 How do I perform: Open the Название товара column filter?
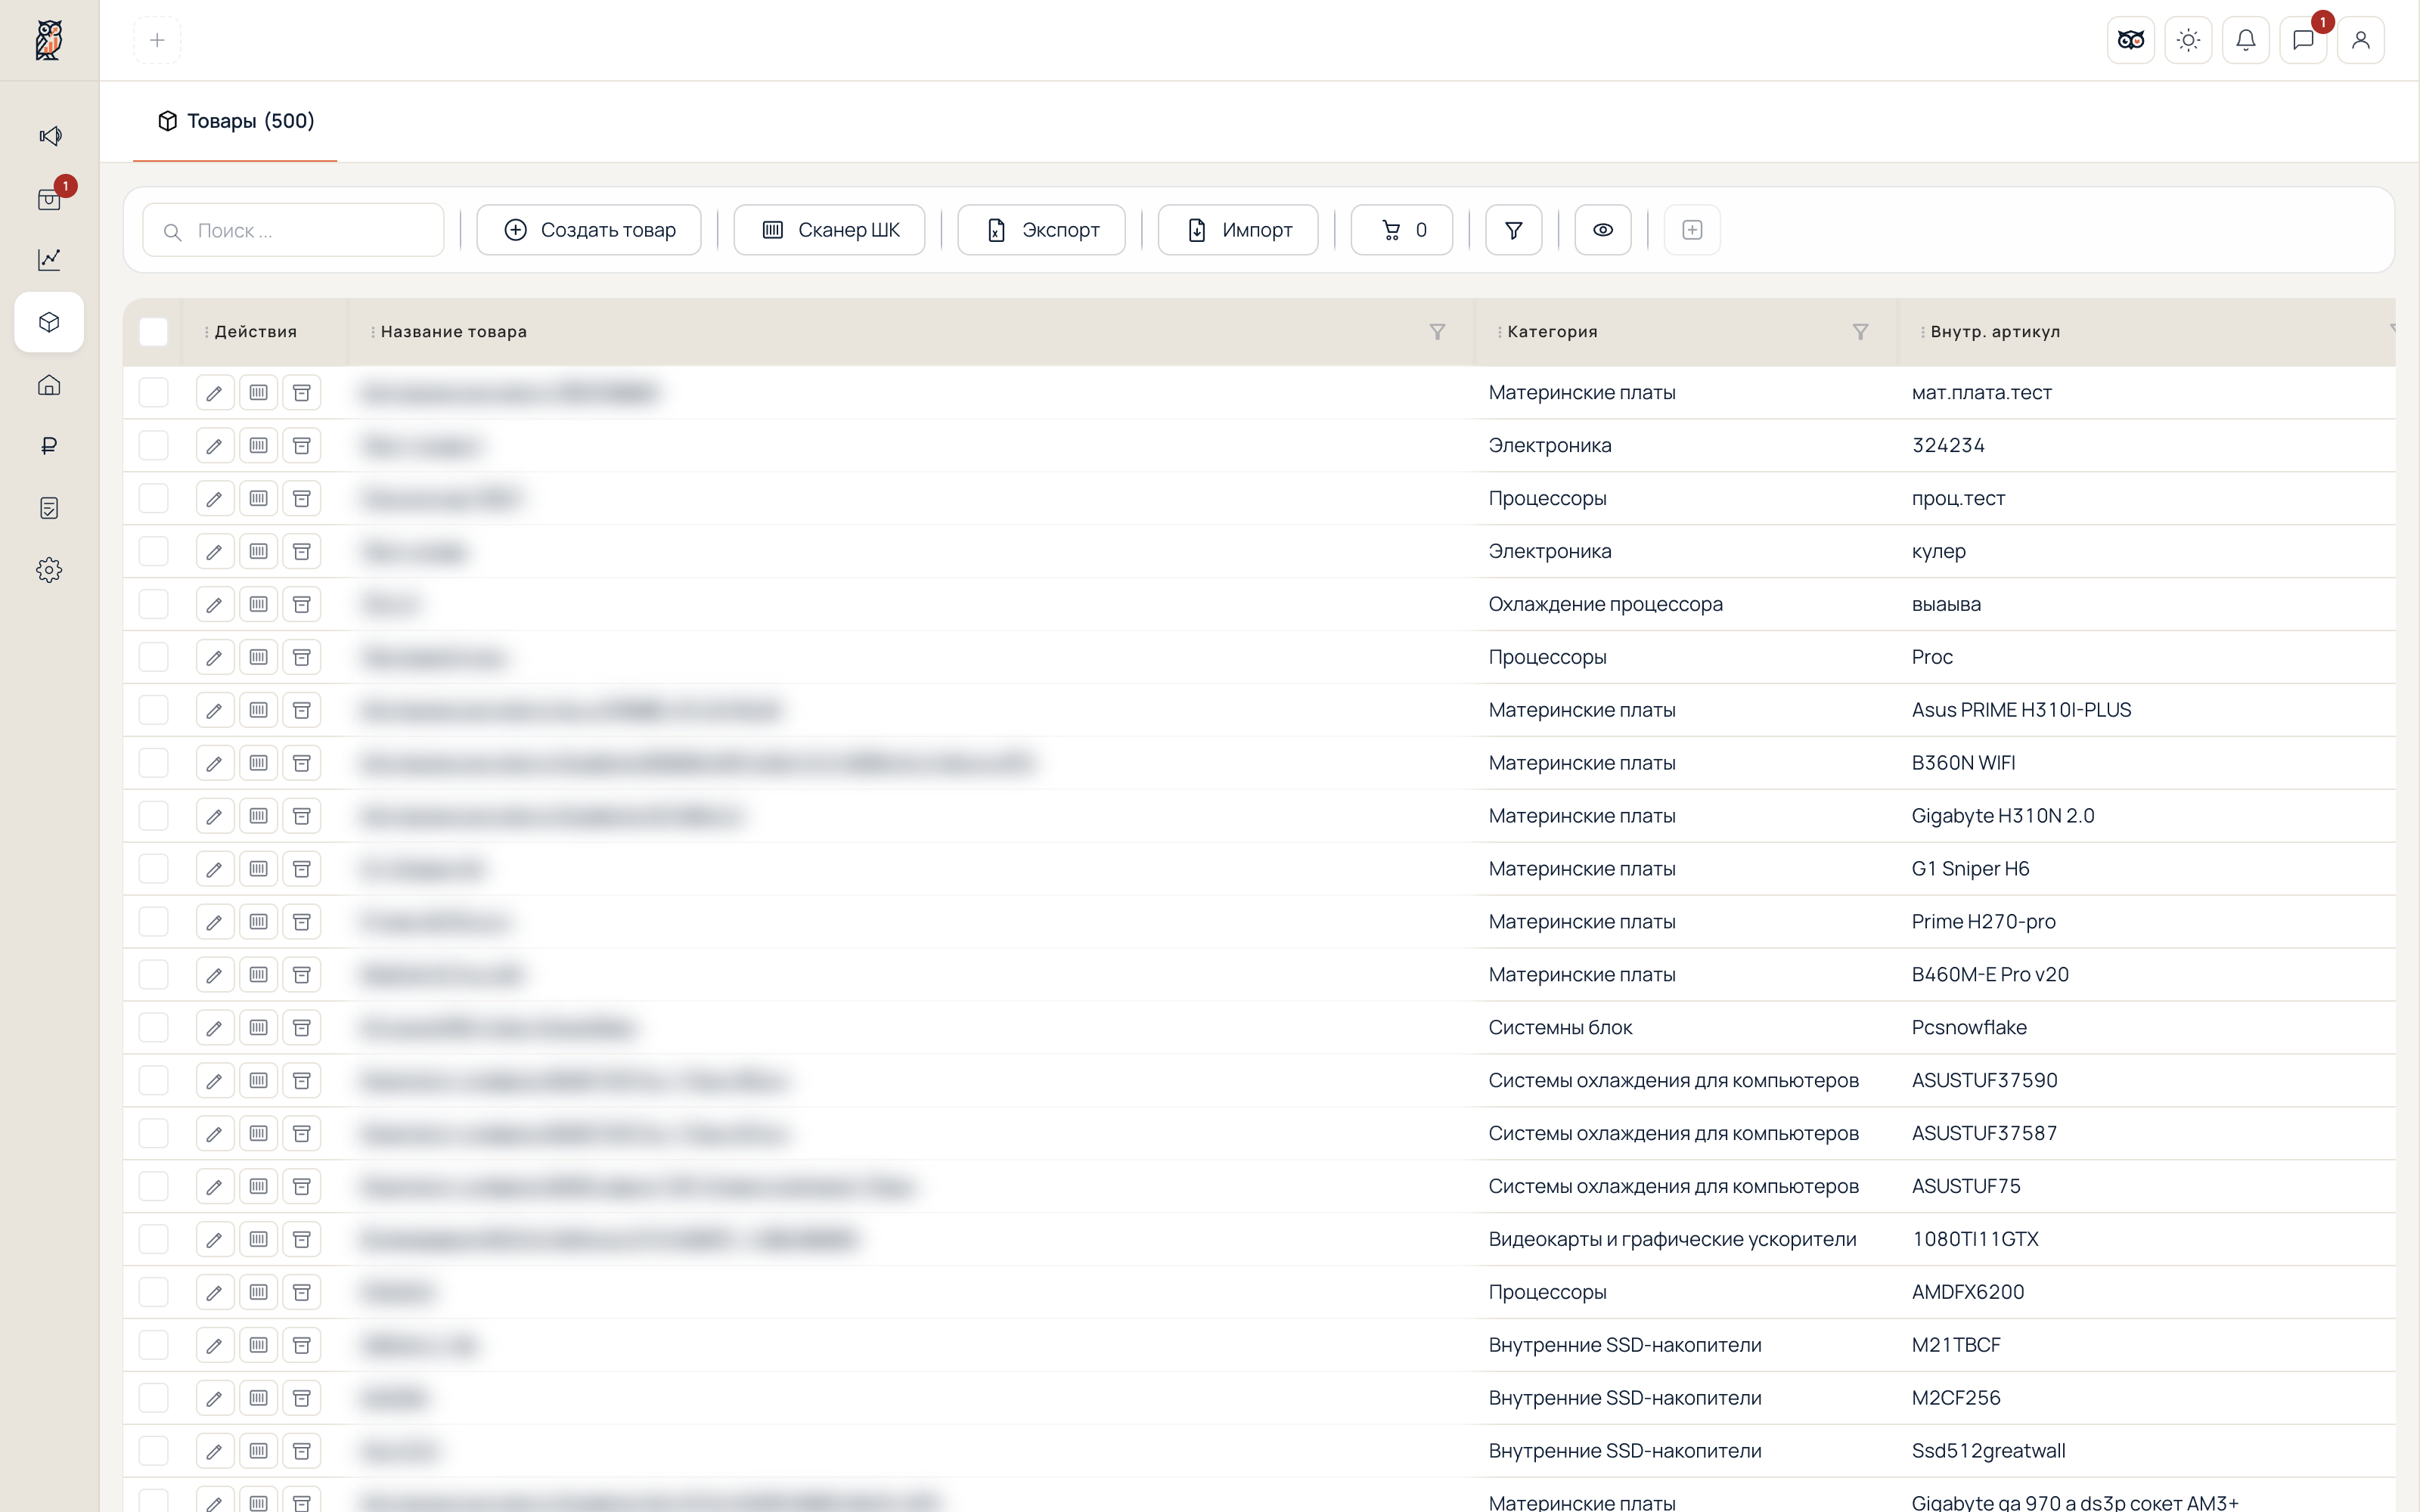coord(1437,332)
